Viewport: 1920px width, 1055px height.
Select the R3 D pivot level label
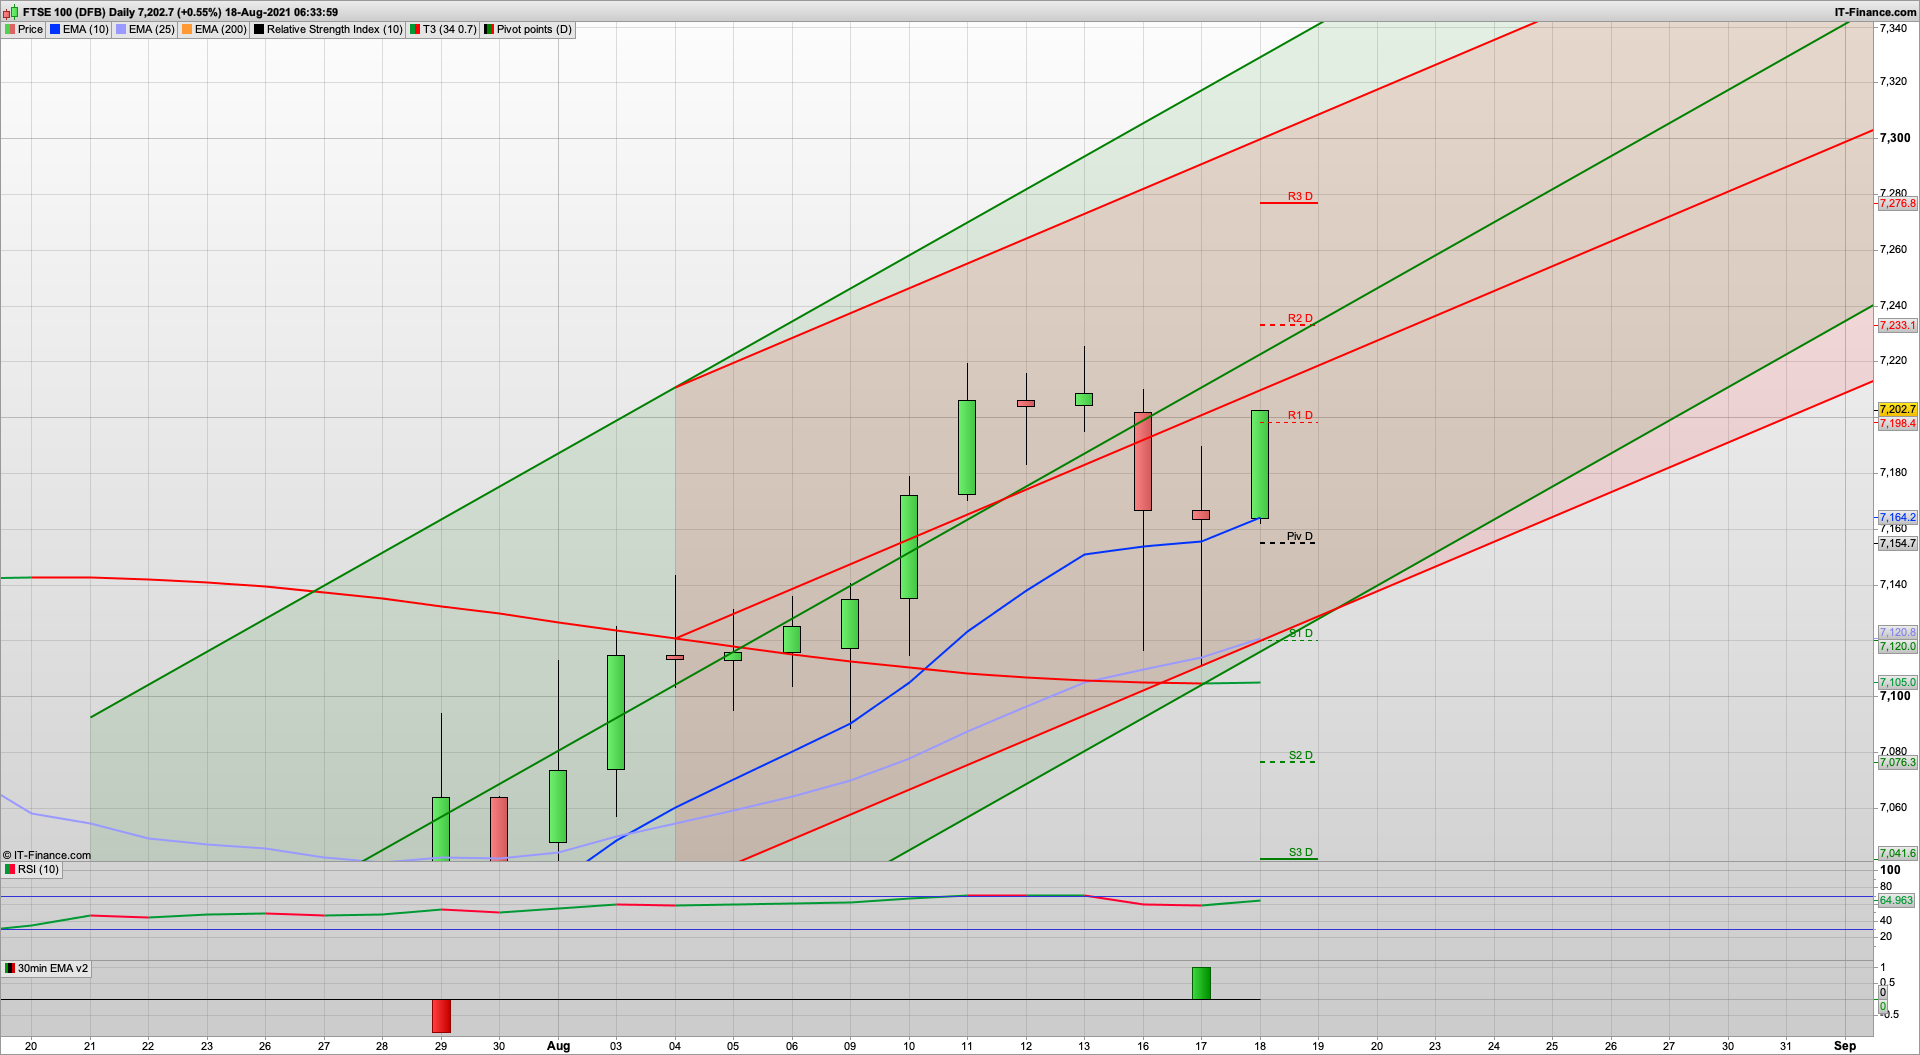click(1300, 196)
